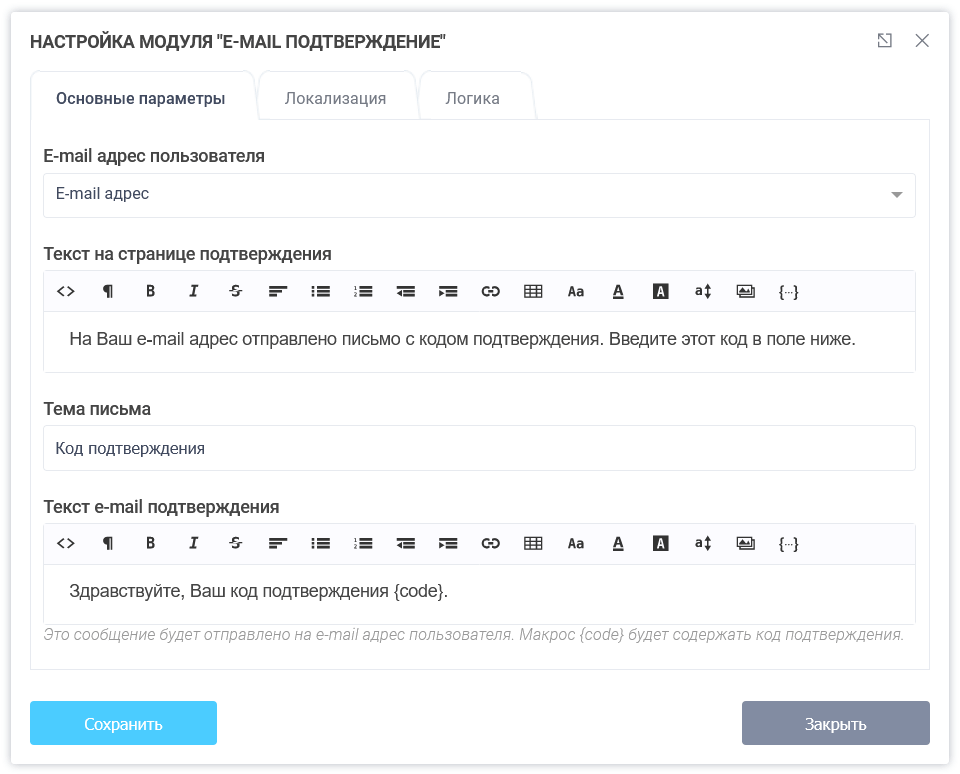Click the Тема письма input field
Screen dimensions: 960x774
click(x=478, y=447)
